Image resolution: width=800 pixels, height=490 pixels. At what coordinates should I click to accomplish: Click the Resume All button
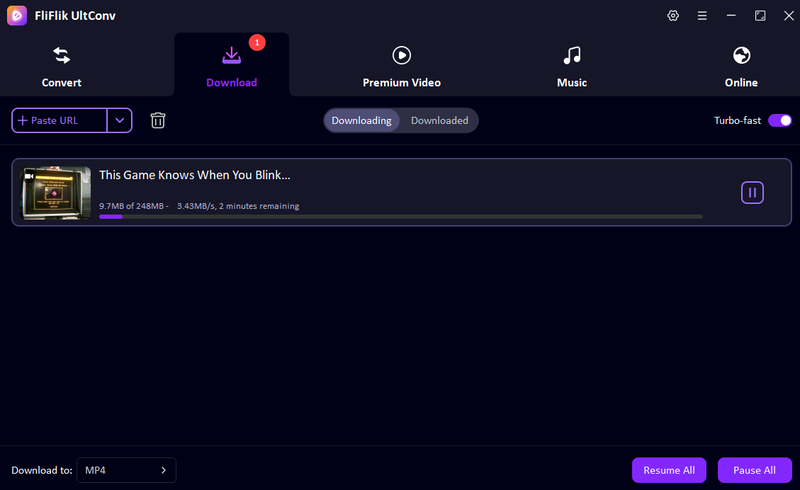(669, 470)
